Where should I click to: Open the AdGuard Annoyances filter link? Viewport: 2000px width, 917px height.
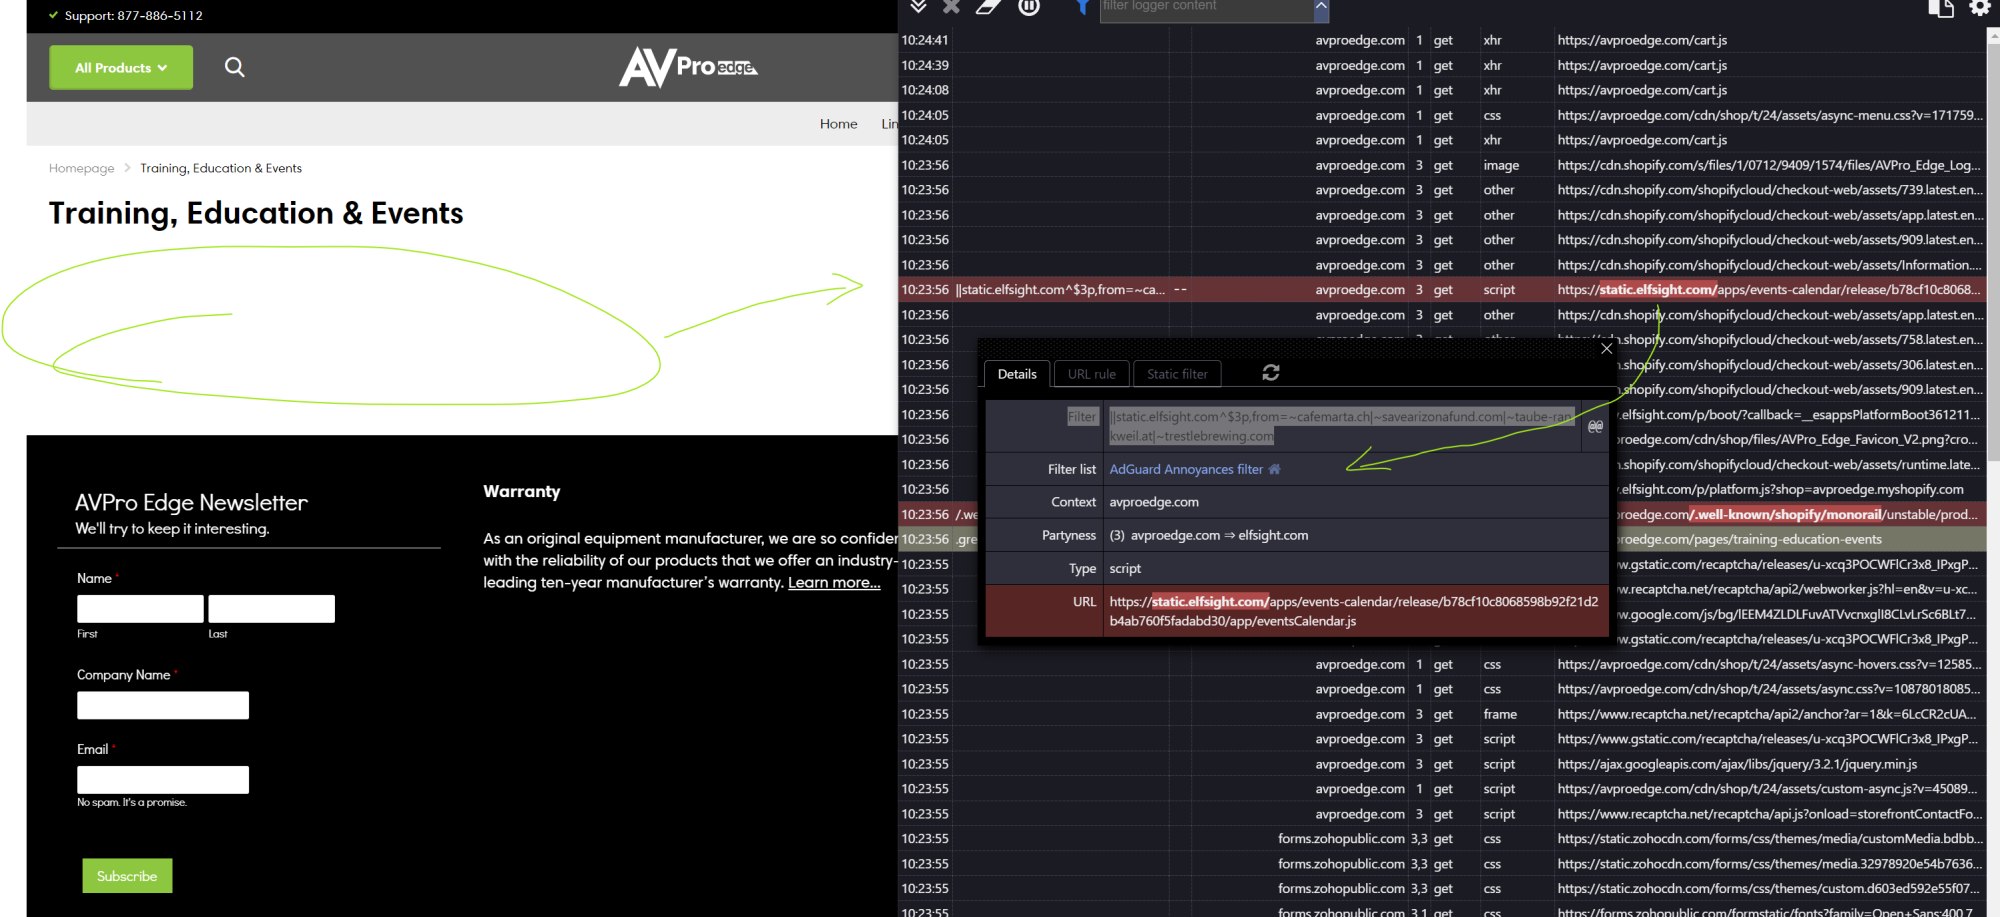[x=1184, y=468]
